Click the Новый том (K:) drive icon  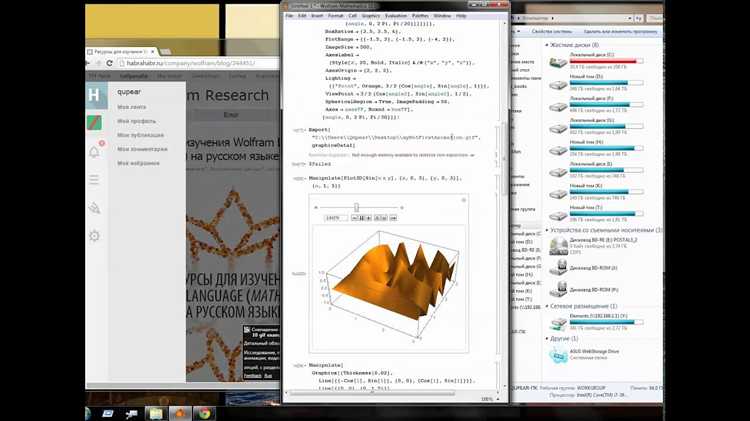[x=558, y=194]
